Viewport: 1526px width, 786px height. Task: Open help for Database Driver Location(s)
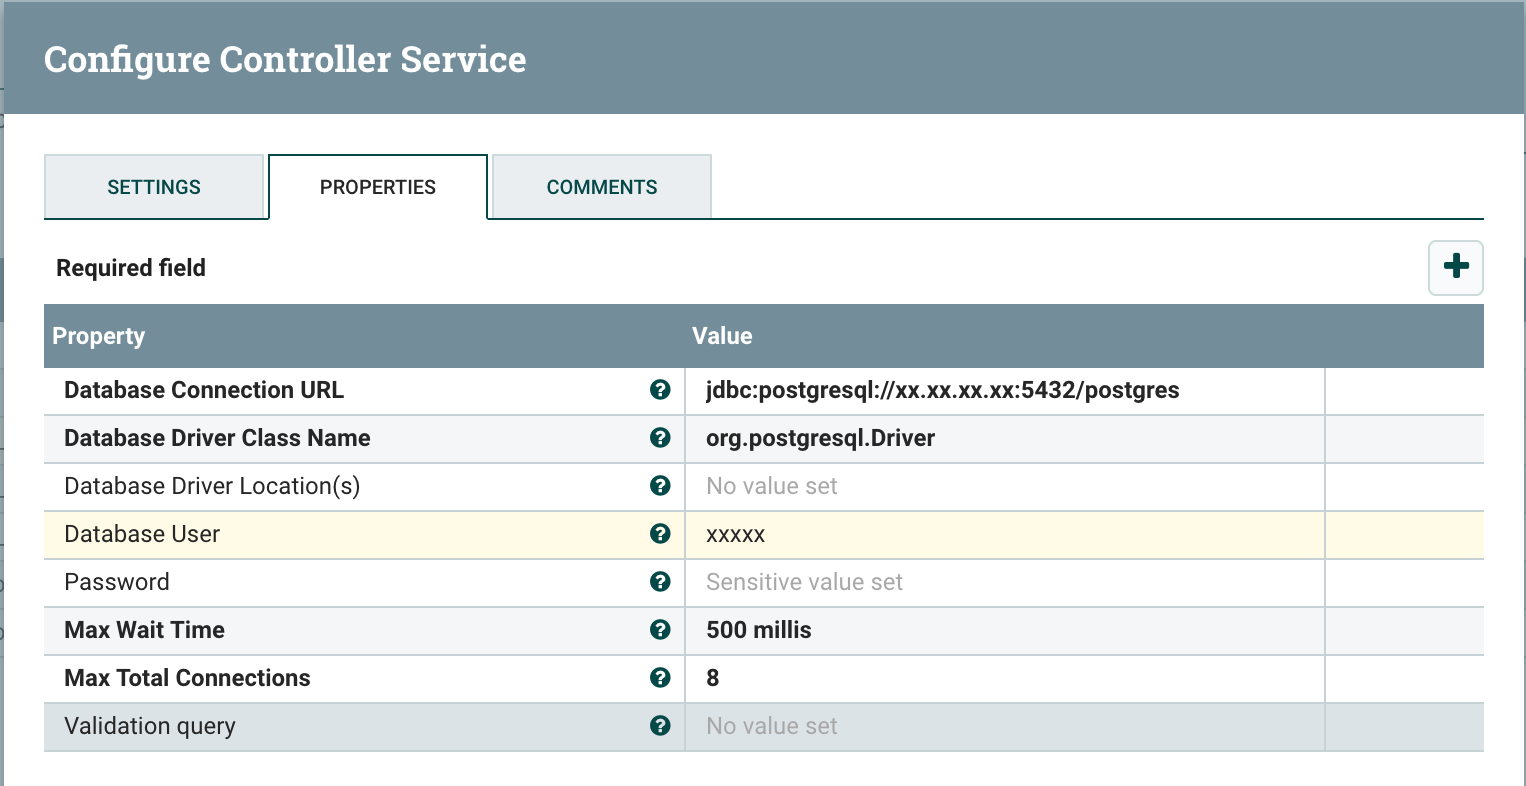coord(660,486)
